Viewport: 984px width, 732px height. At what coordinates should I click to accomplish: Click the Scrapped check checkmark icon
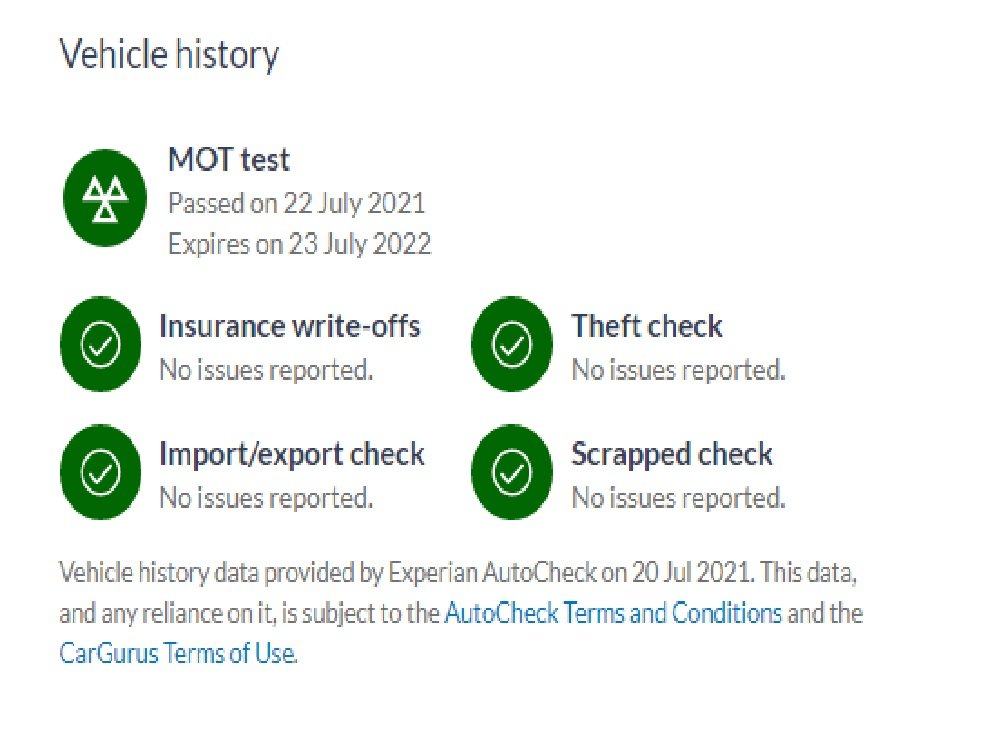[x=512, y=471]
